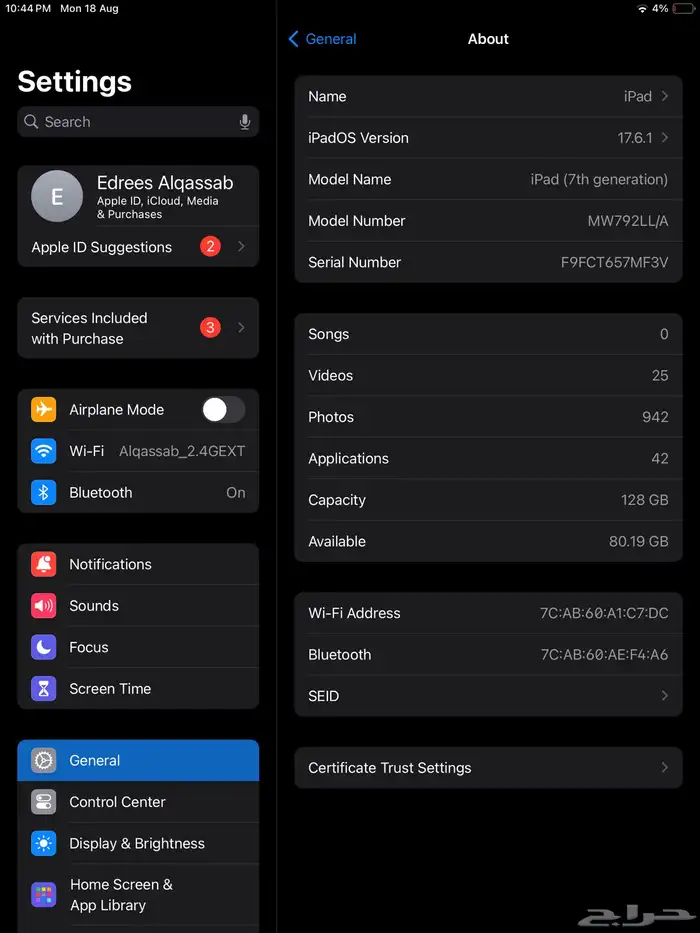Tap the Control Center icon
Screen dimensions: 700x933
click(43, 802)
